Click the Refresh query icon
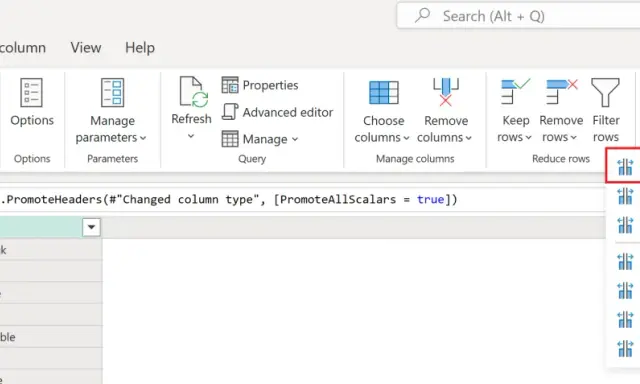 (x=193, y=92)
